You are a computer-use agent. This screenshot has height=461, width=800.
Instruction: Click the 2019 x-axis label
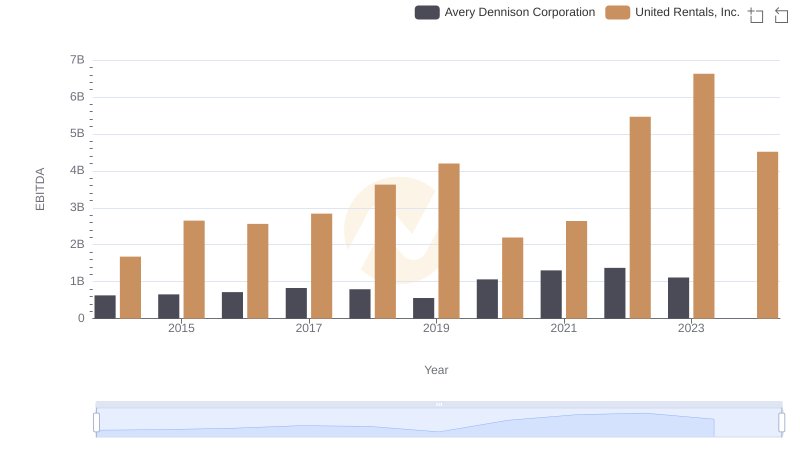tap(436, 328)
